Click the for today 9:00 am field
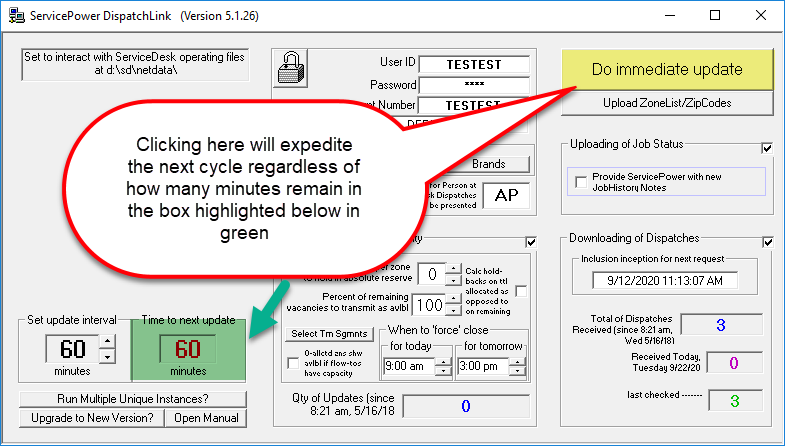785x446 pixels. [x=409, y=366]
